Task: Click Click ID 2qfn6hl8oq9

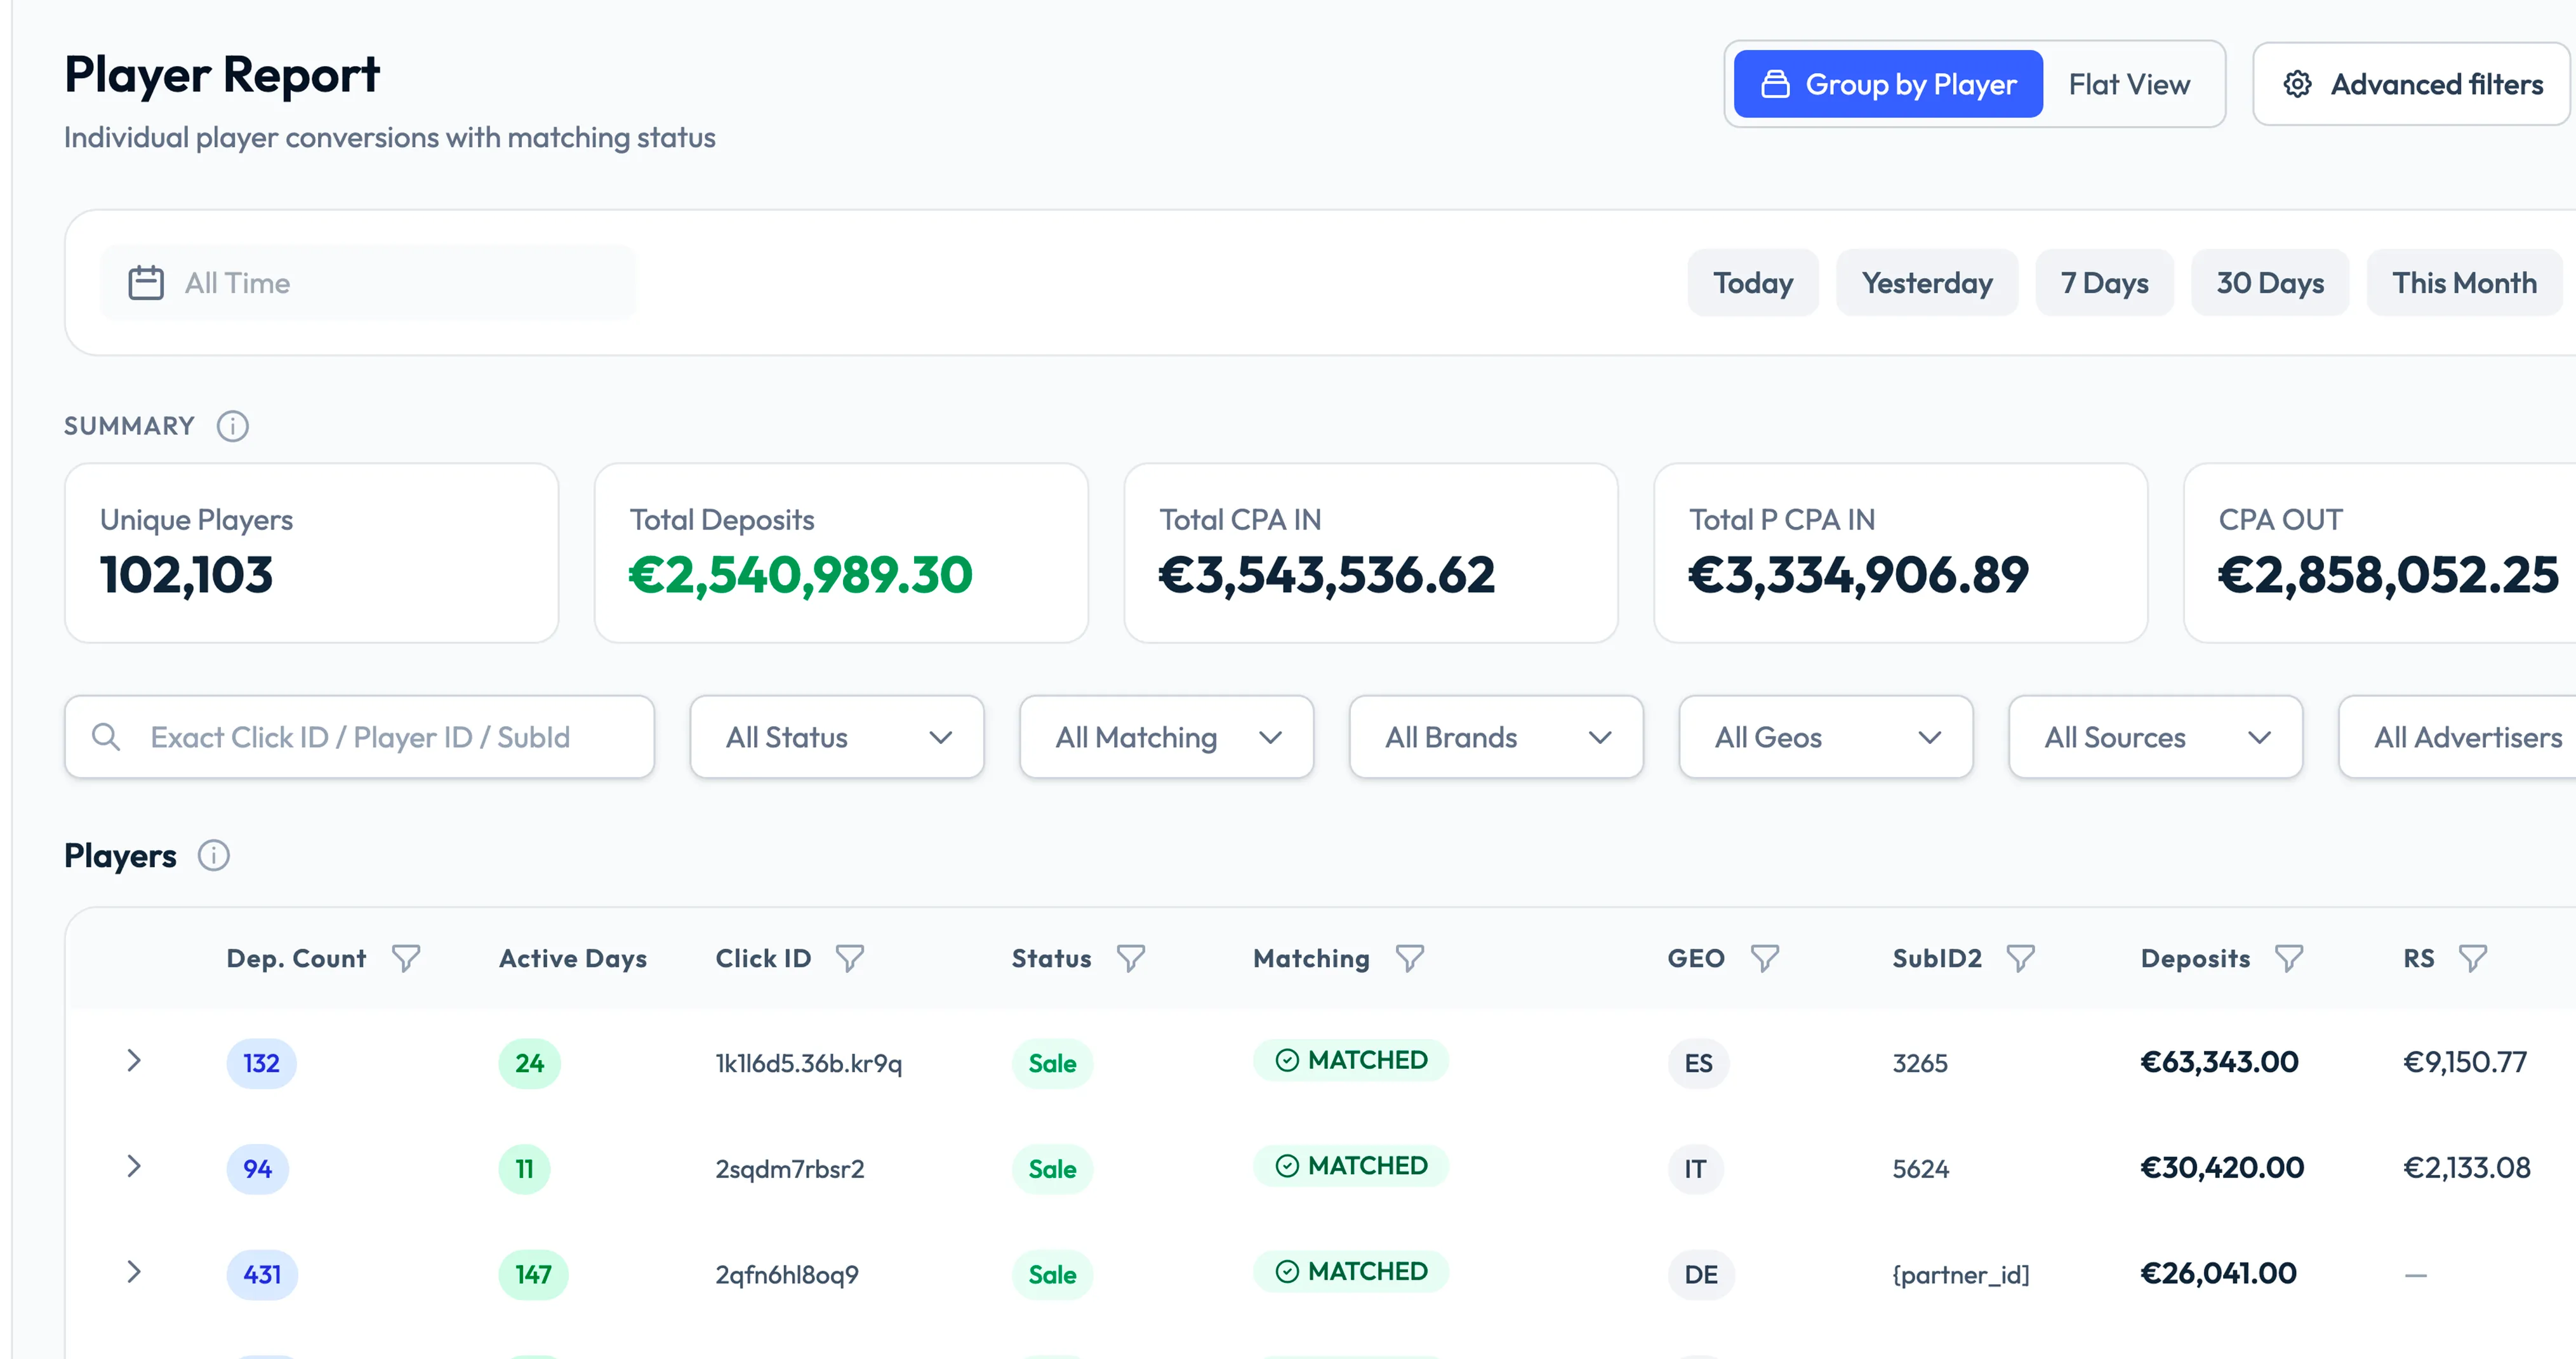Action: coord(787,1275)
